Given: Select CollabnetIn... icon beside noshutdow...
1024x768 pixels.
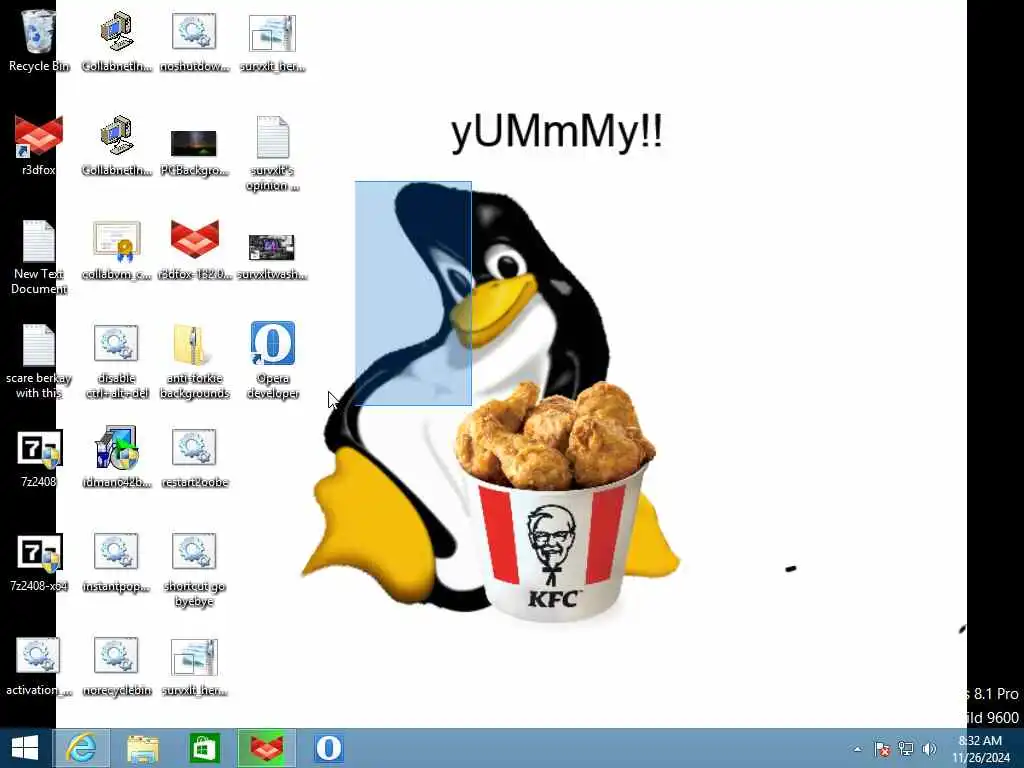Looking at the screenshot, I should click(116, 41).
